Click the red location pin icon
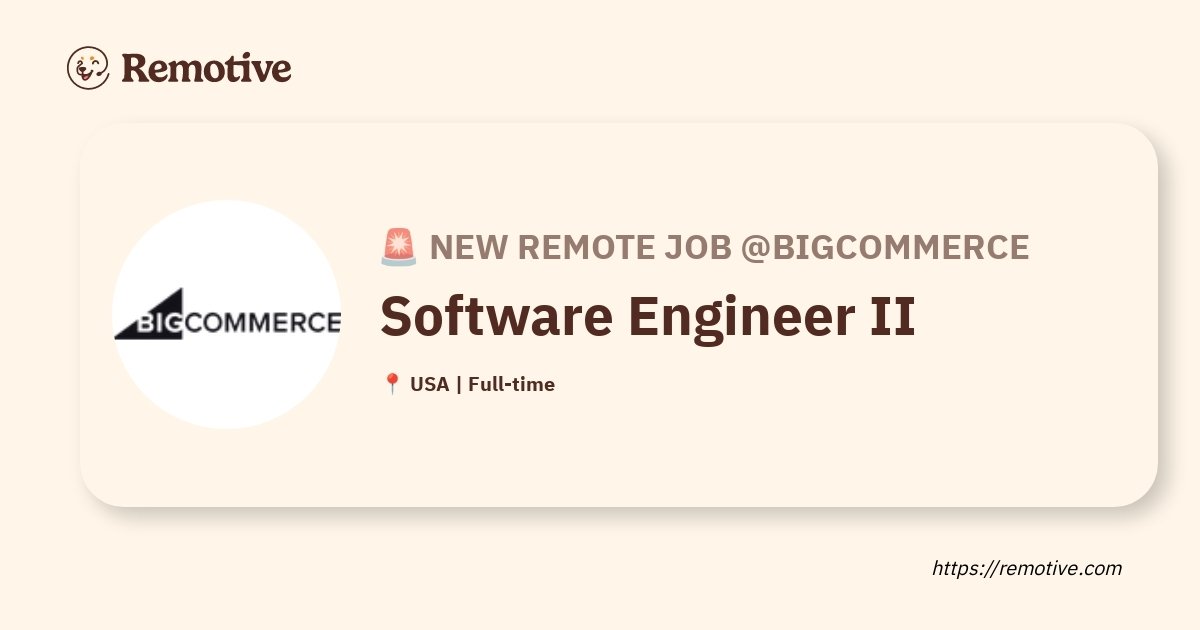Screen dimensions: 1200x630 tap(392, 384)
